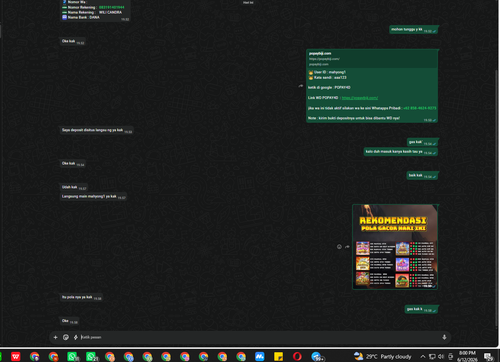This screenshot has height=362, width=500.
Task: Select the 'baik kak' outgoing message
Action: 422,175
